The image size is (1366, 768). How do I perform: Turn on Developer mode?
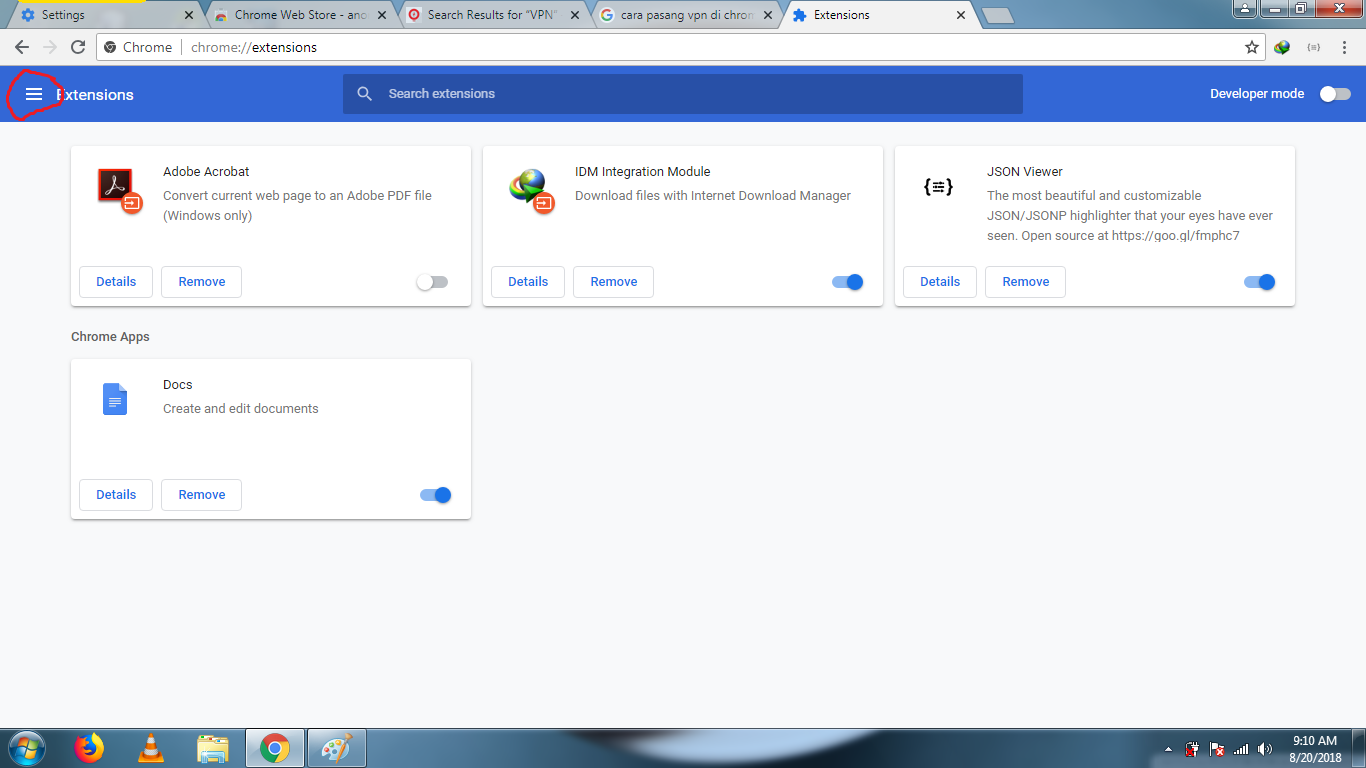[1334, 93]
